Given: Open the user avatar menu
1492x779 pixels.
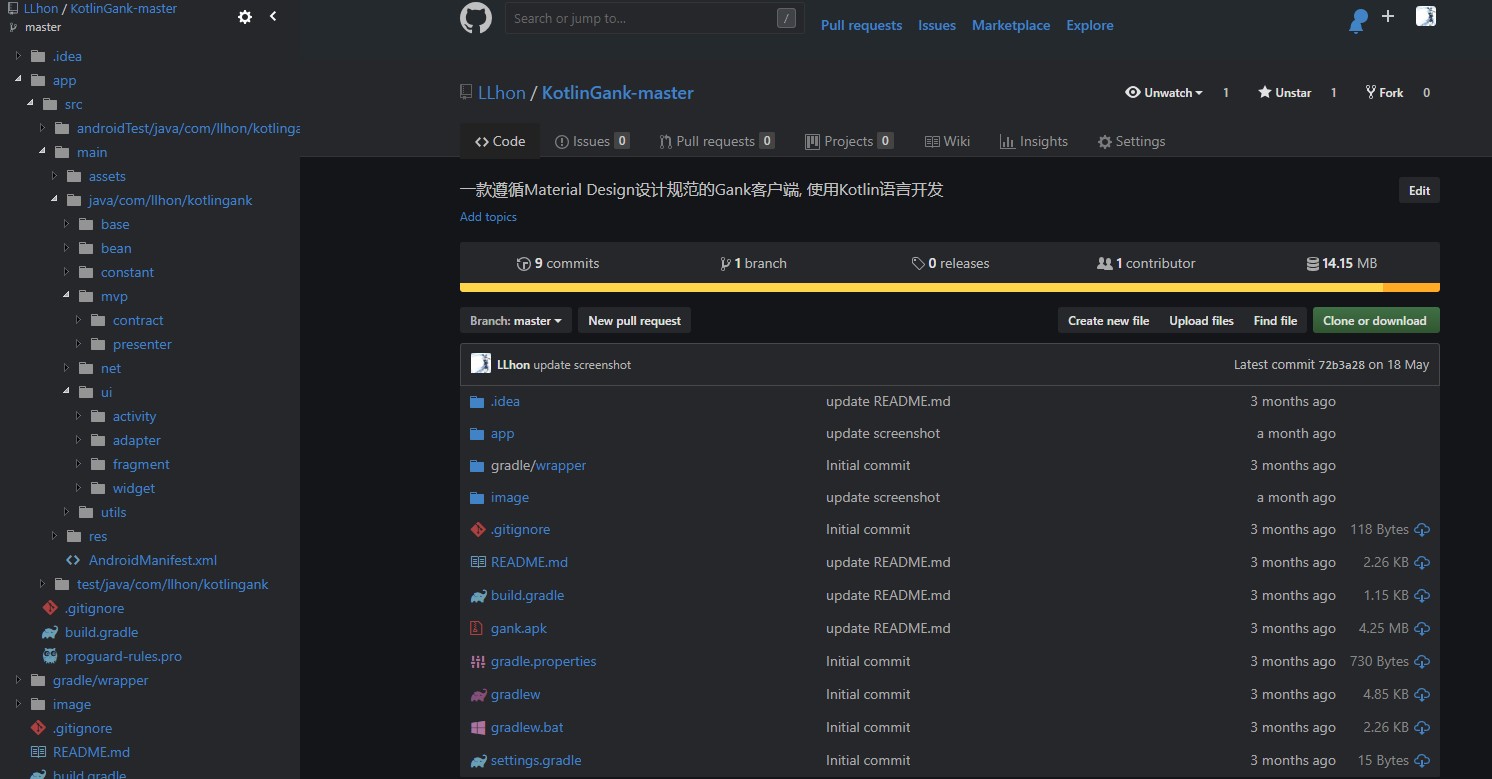Looking at the screenshot, I should [1426, 16].
